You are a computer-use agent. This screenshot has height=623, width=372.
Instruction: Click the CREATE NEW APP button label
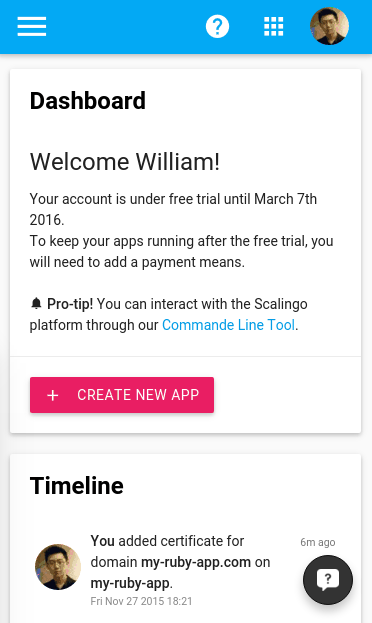[x=138, y=395]
